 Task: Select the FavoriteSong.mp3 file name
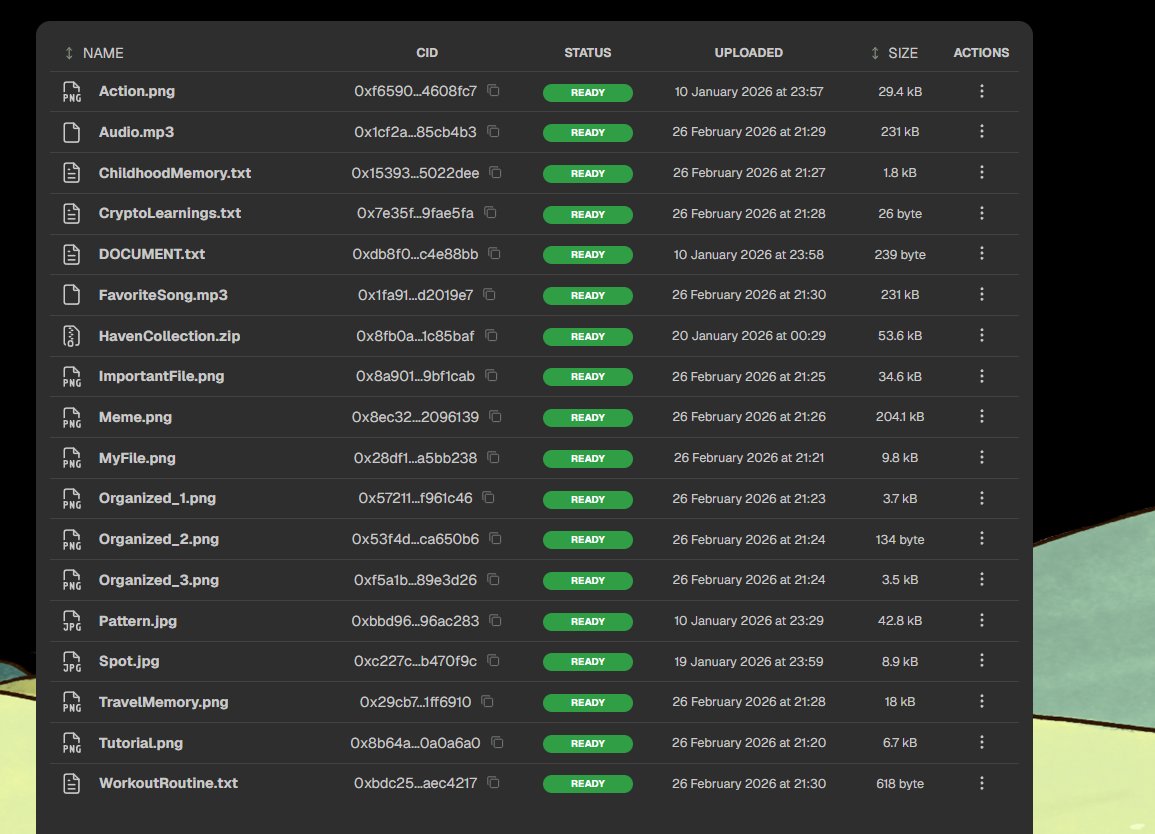pyautogui.click(x=163, y=295)
